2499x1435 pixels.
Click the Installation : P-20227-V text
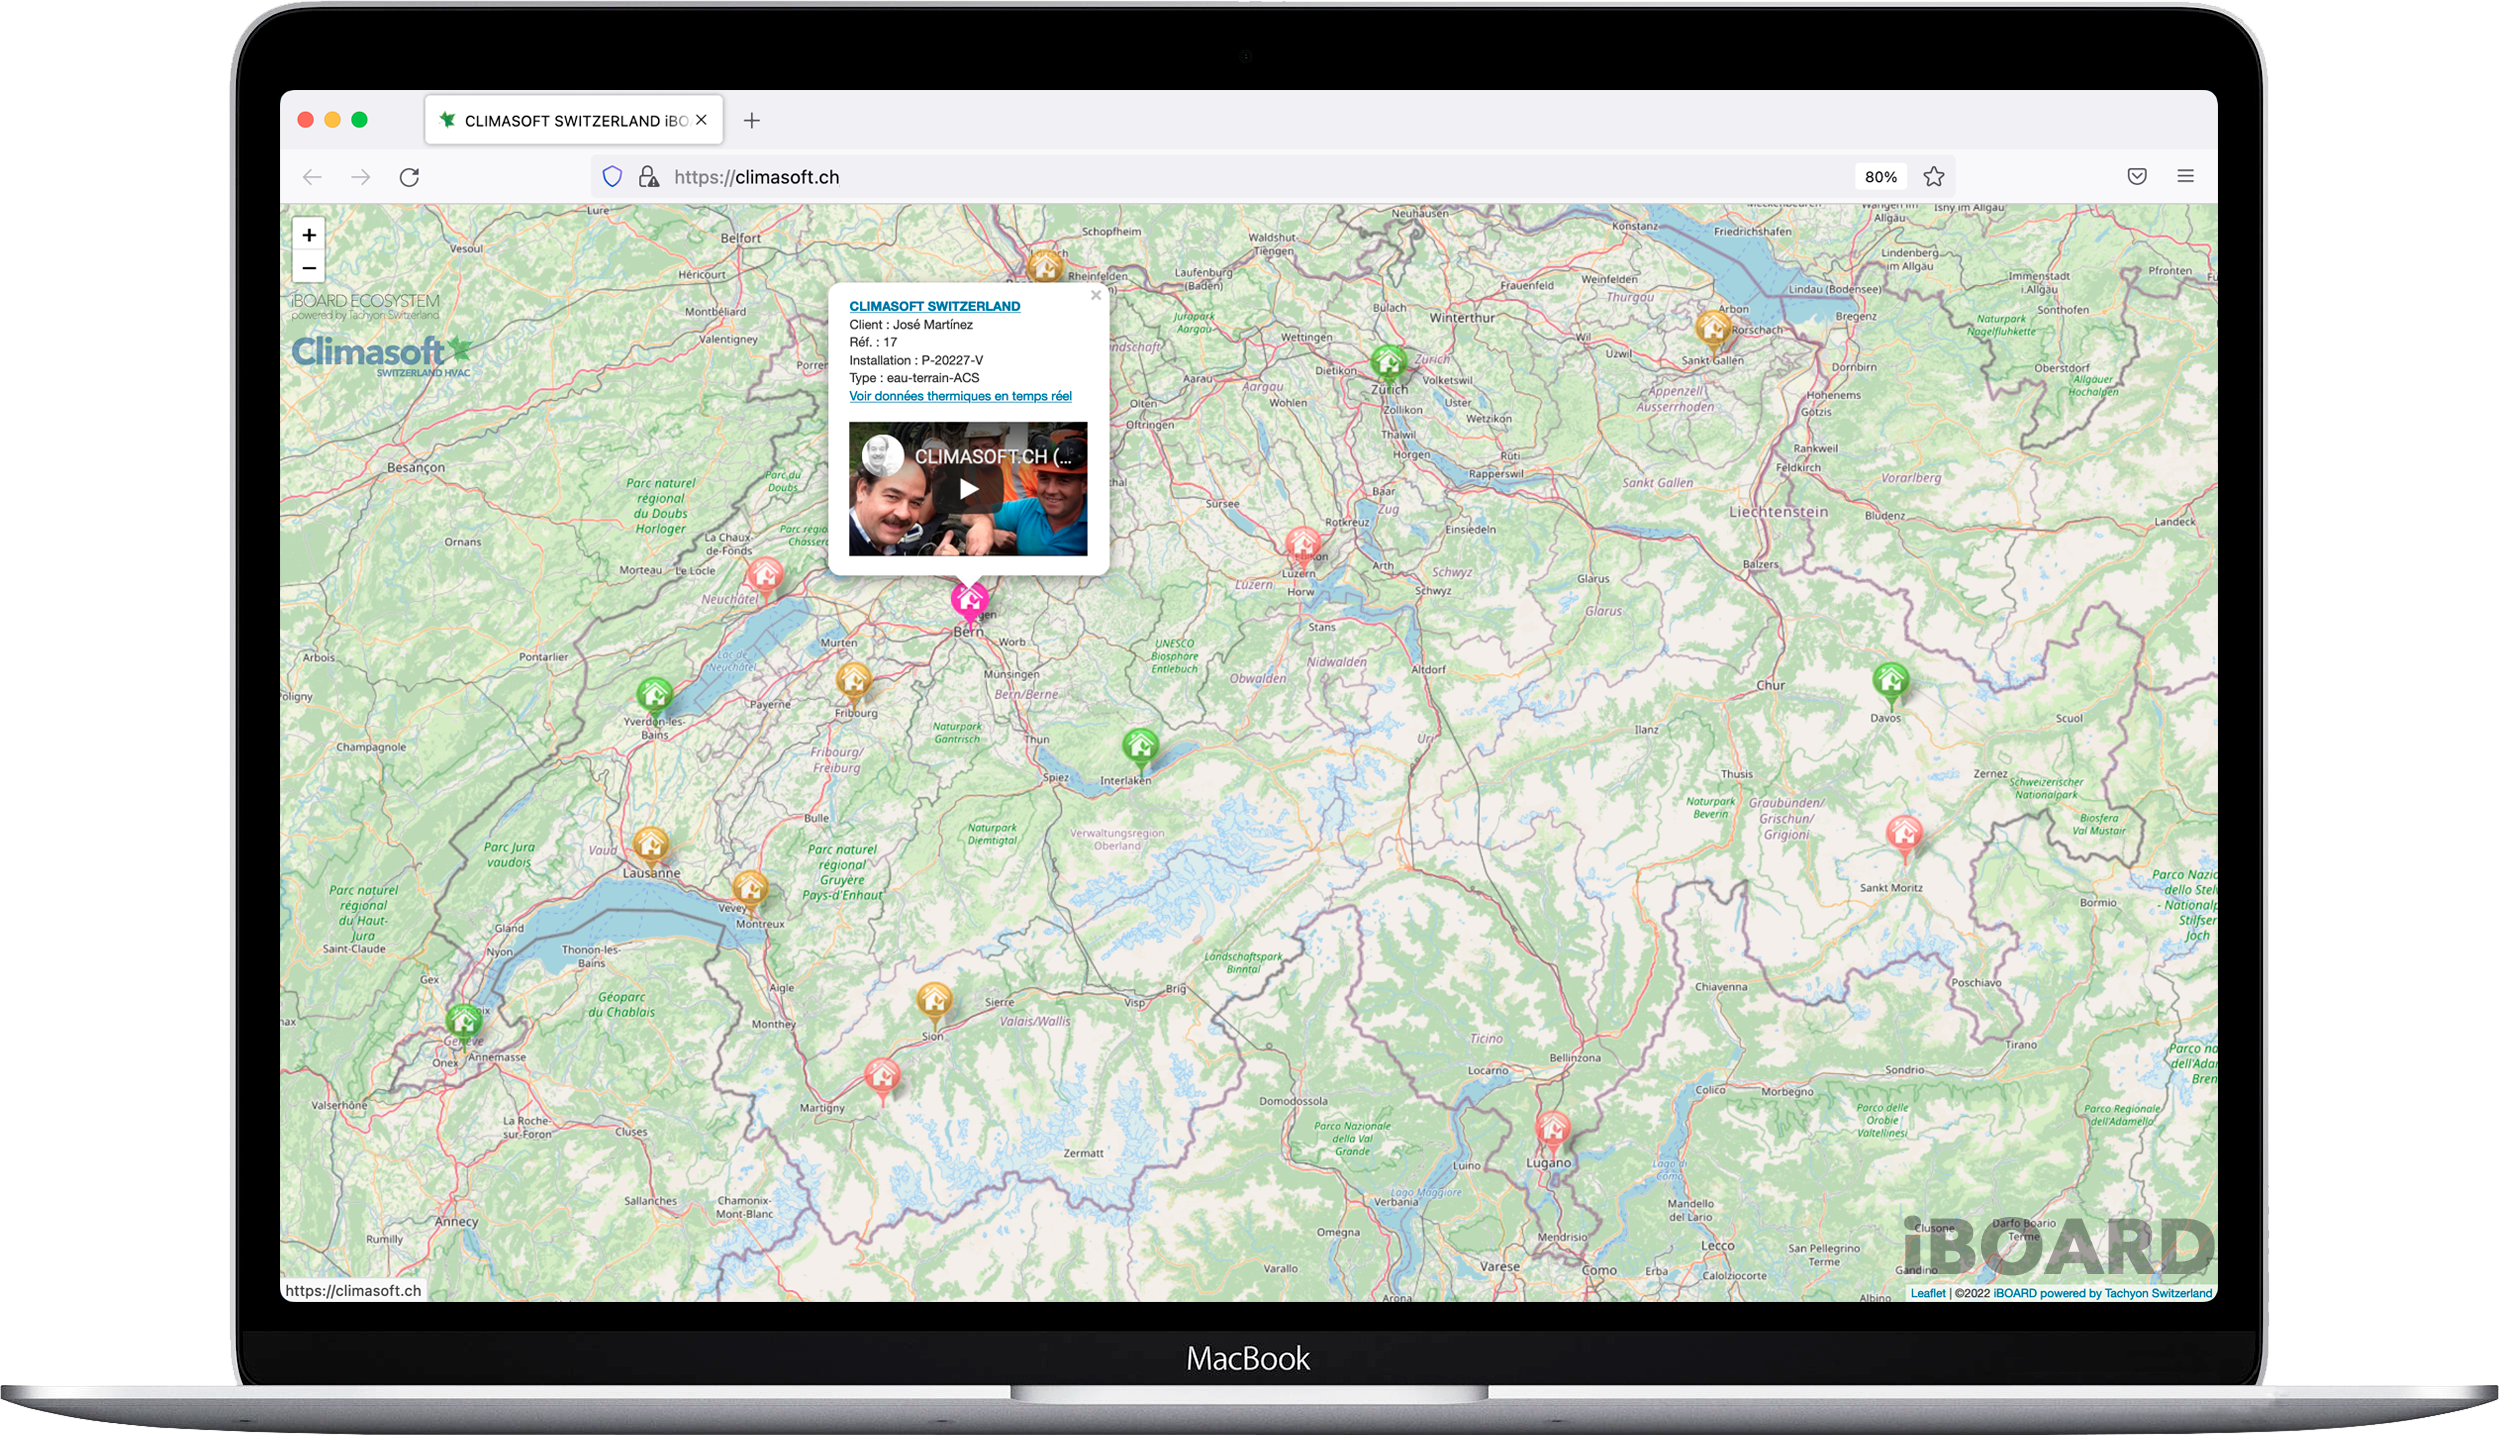pyautogui.click(x=915, y=360)
